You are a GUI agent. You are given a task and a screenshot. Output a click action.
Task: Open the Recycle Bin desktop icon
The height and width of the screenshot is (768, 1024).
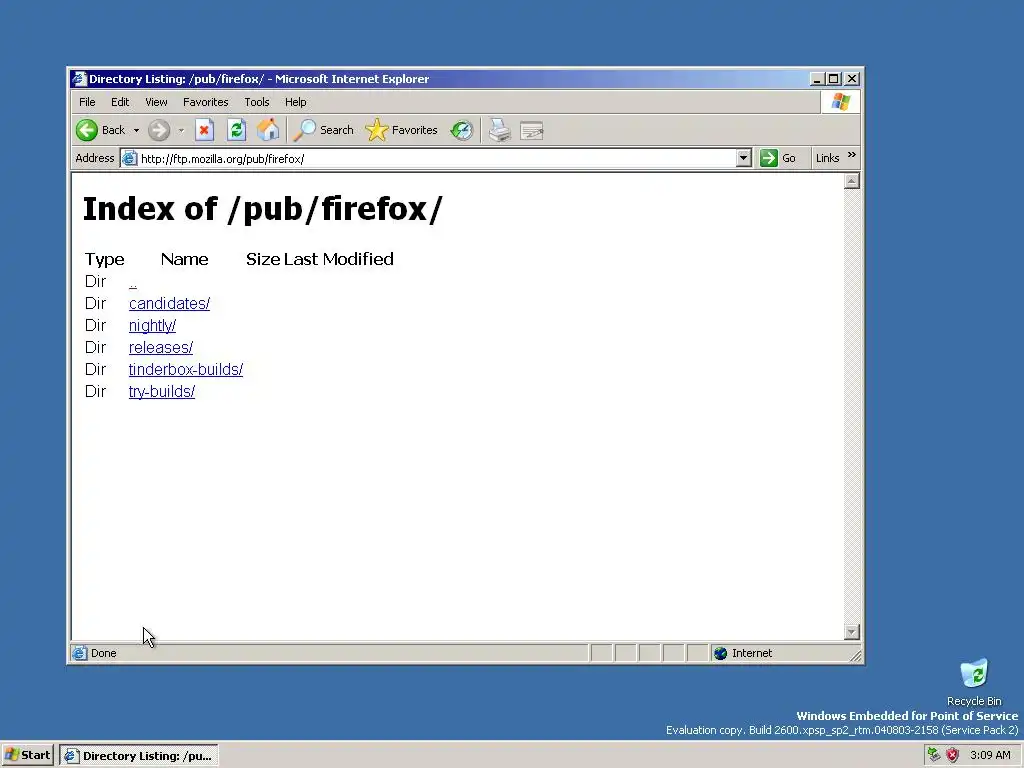pos(974,682)
